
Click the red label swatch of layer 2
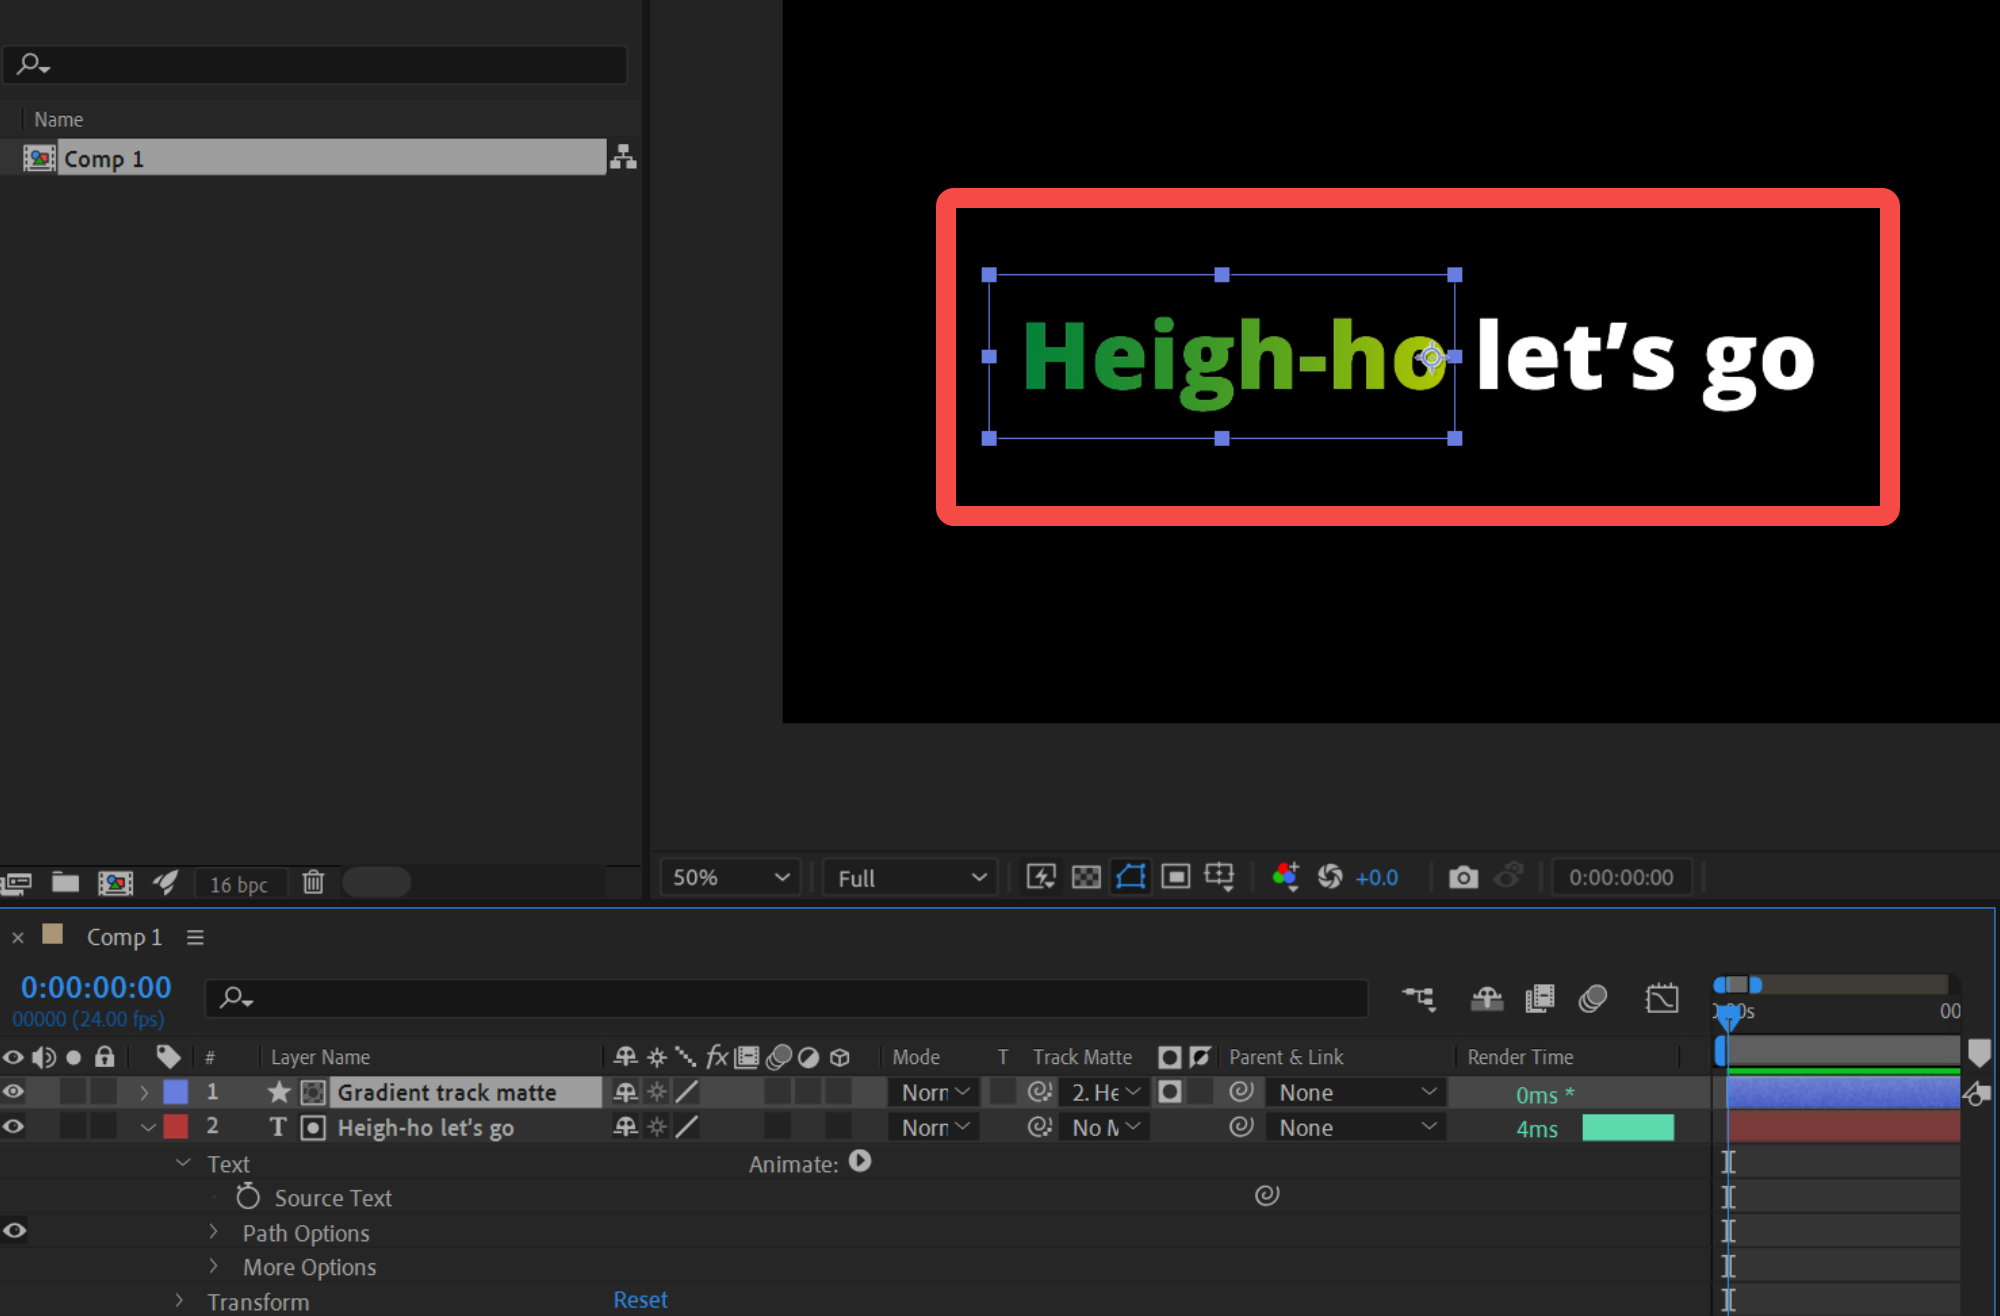tap(176, 1126)
